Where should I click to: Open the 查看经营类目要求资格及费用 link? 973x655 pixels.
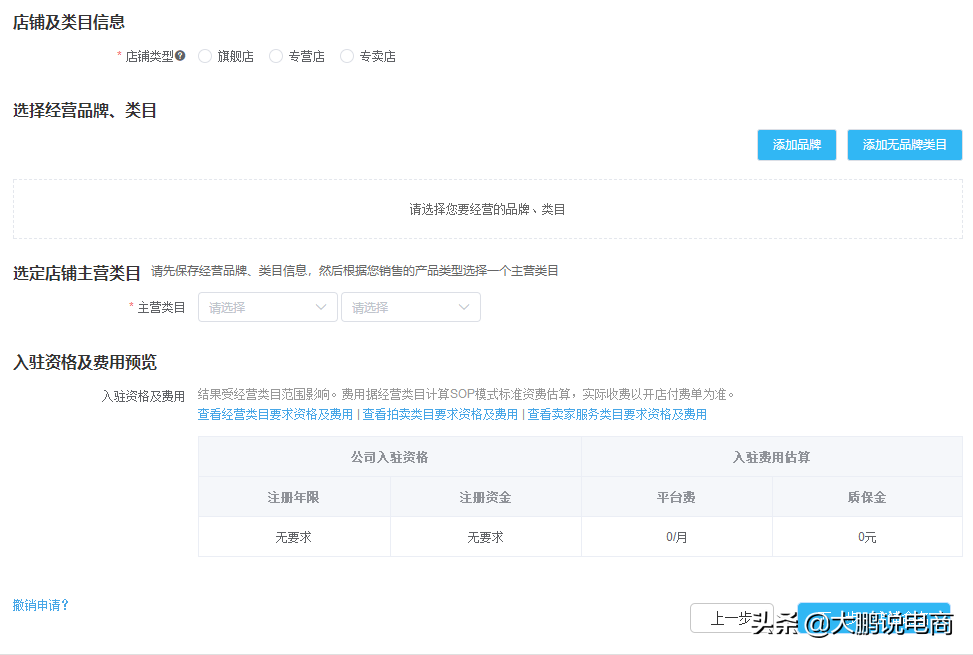[275, 414]
